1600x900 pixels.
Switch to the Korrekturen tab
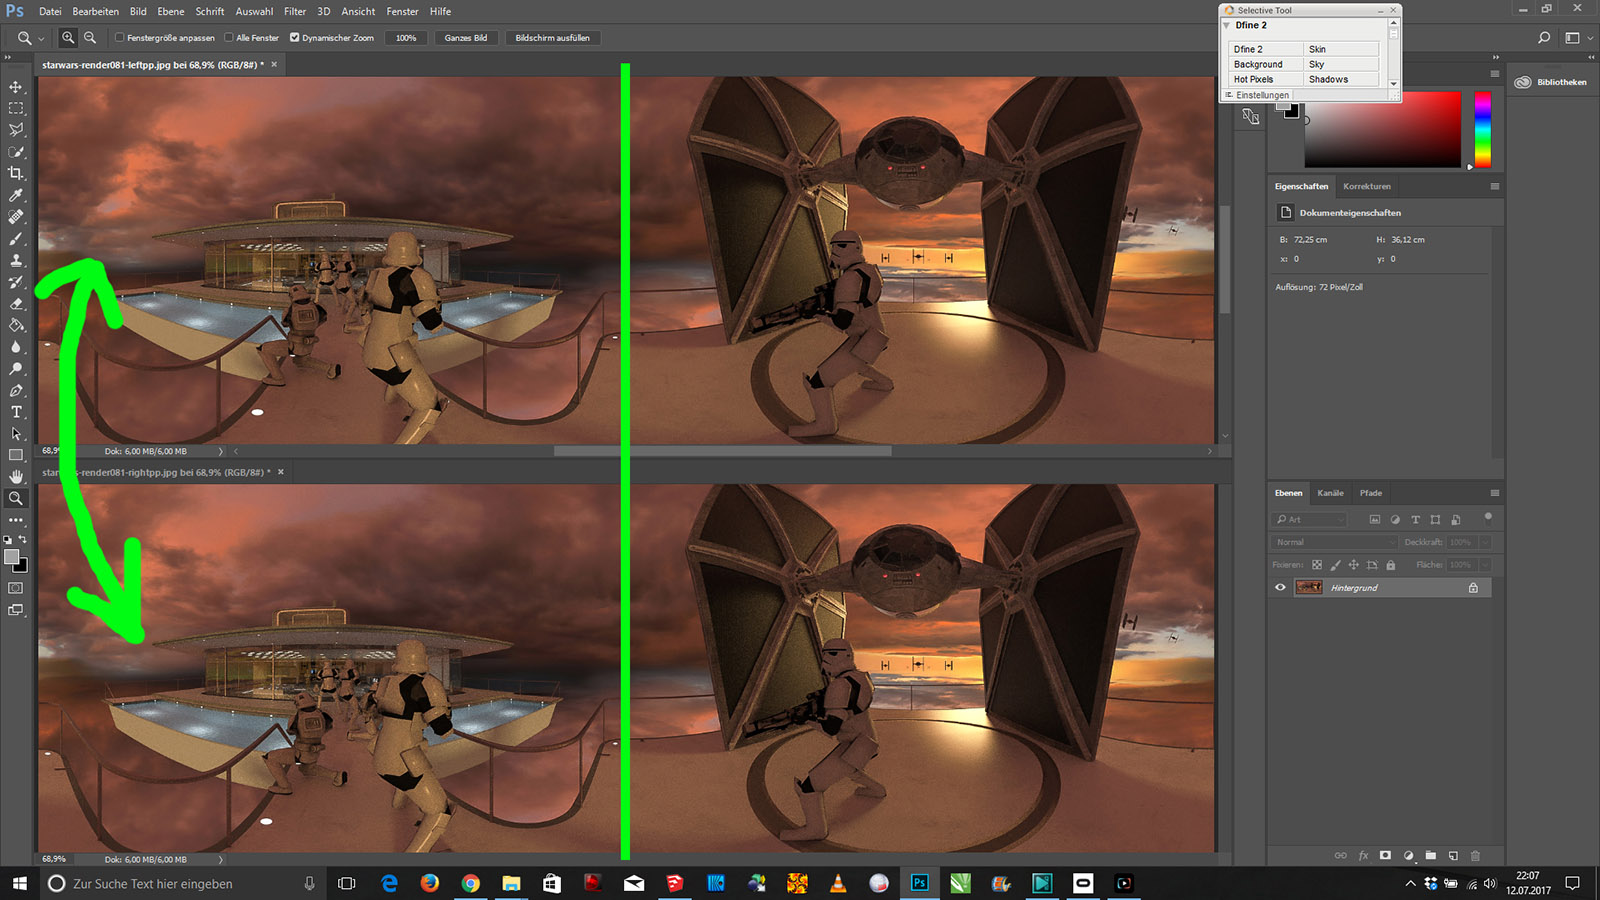(x=1367, y=186)
